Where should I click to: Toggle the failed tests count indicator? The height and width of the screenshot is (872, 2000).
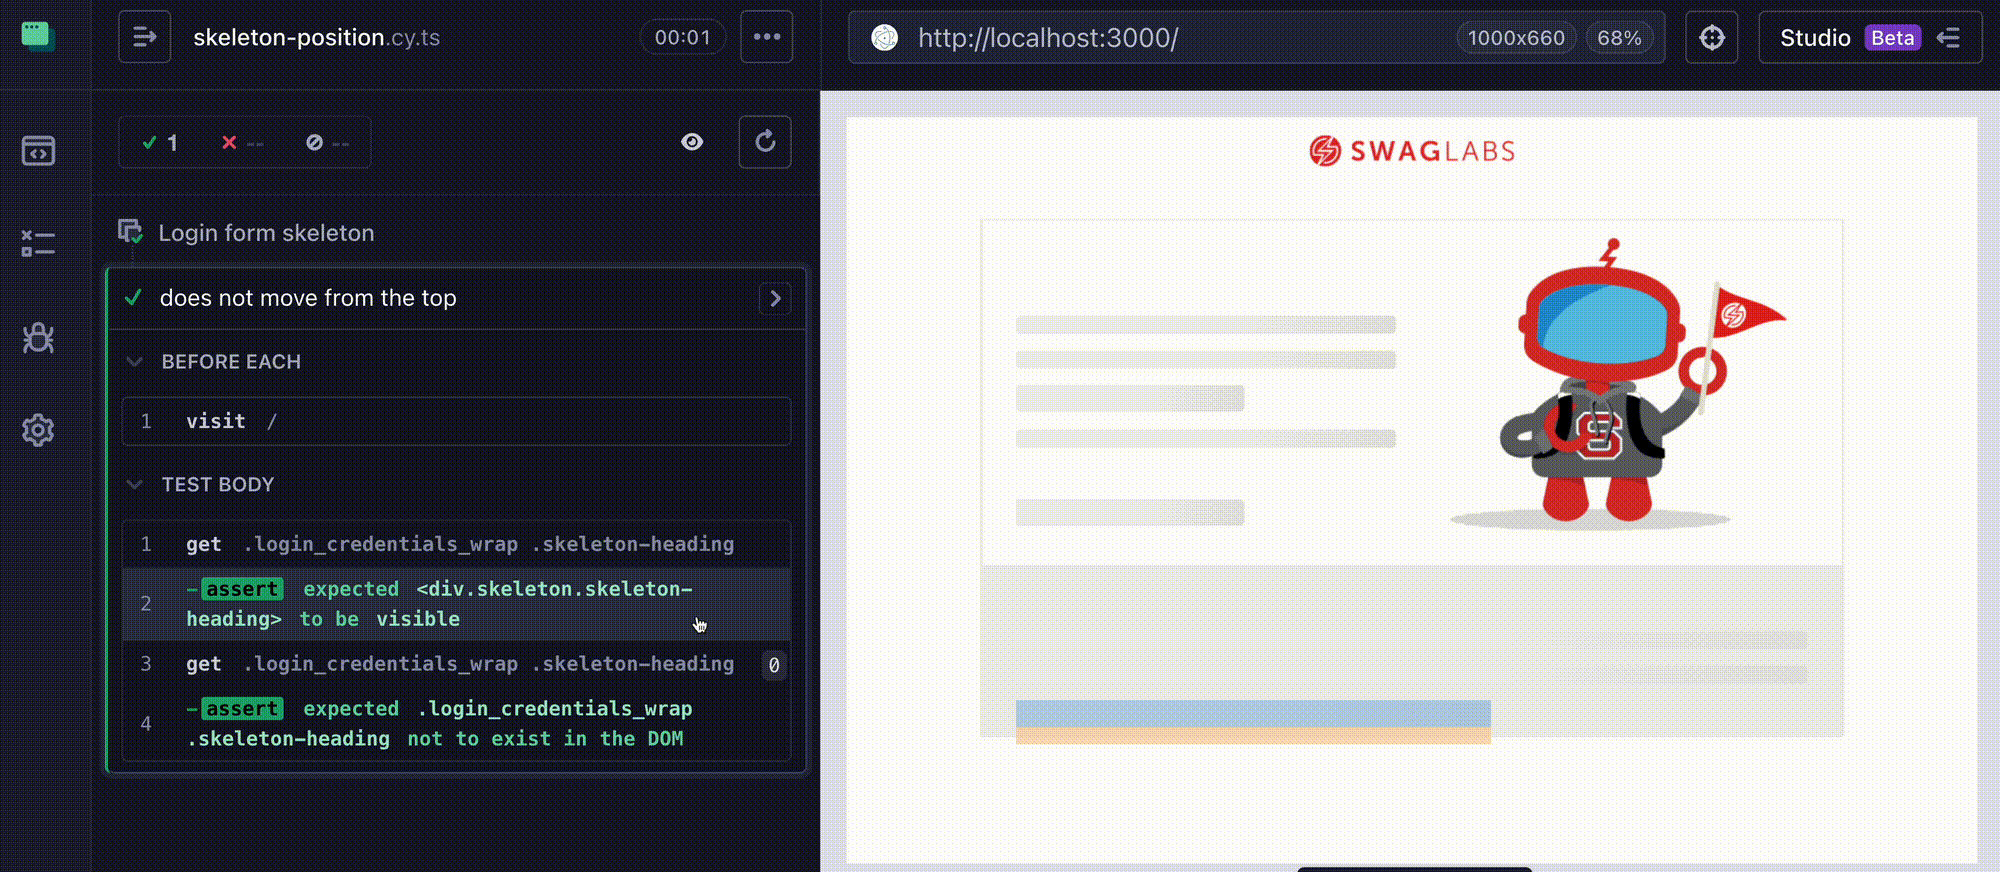click(x=242, y=143)
